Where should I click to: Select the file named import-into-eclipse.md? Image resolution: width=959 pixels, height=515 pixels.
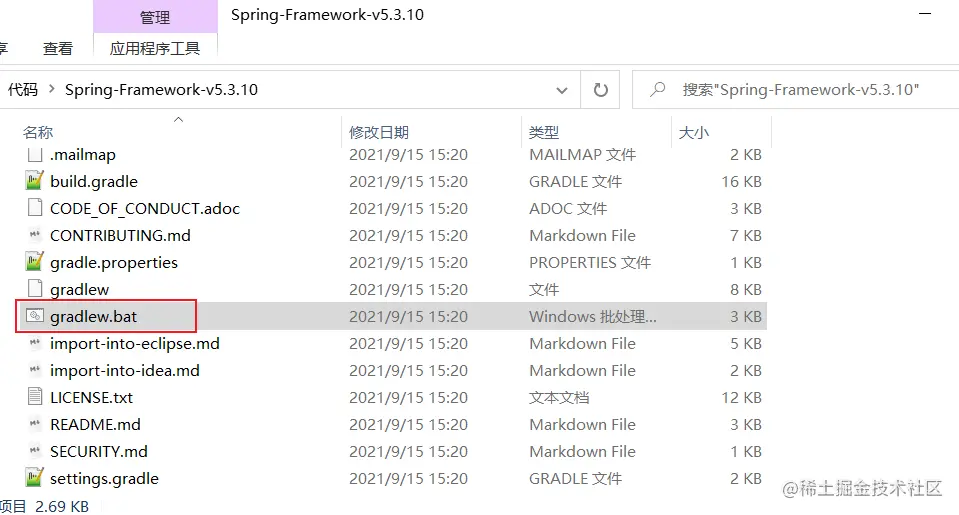click(135, 343)
